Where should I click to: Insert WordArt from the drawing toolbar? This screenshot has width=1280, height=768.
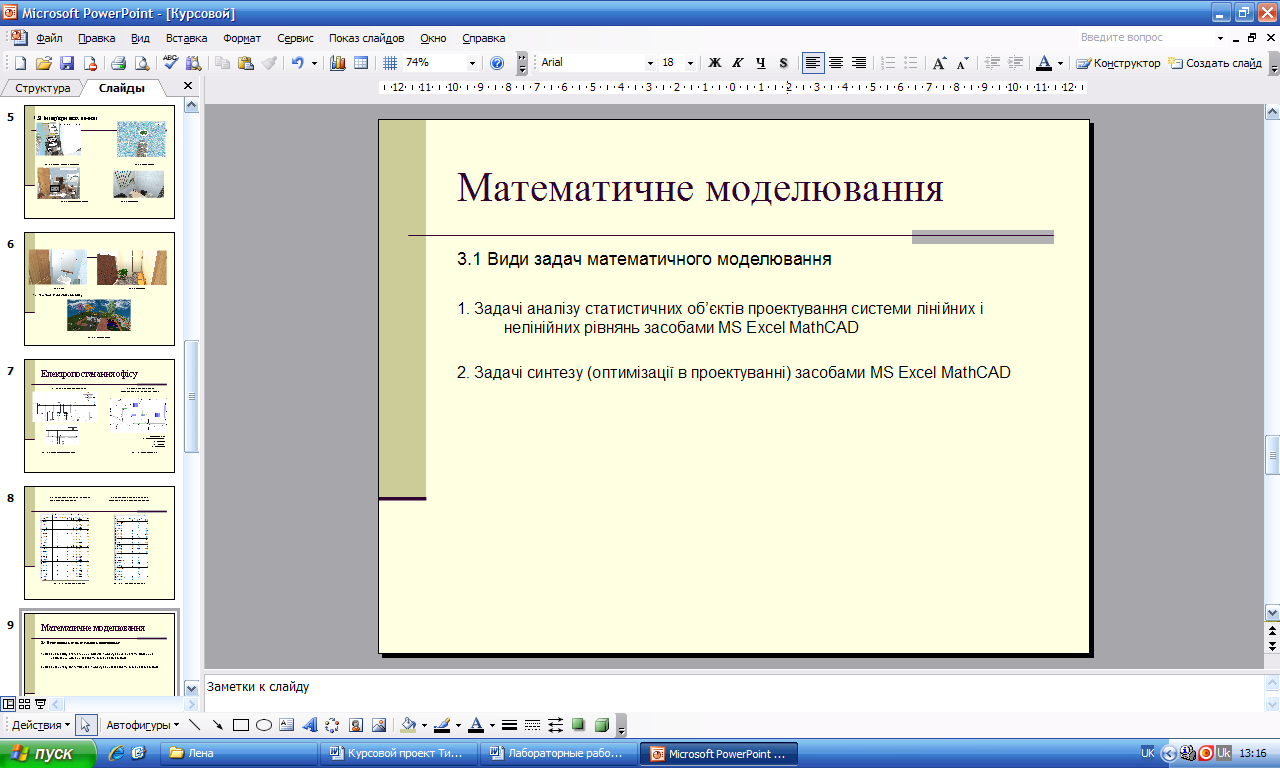[310, 725]
